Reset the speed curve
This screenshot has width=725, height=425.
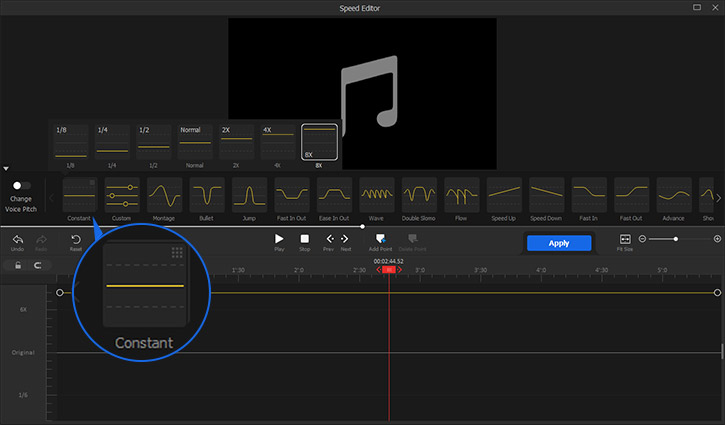tap(75, 240)
